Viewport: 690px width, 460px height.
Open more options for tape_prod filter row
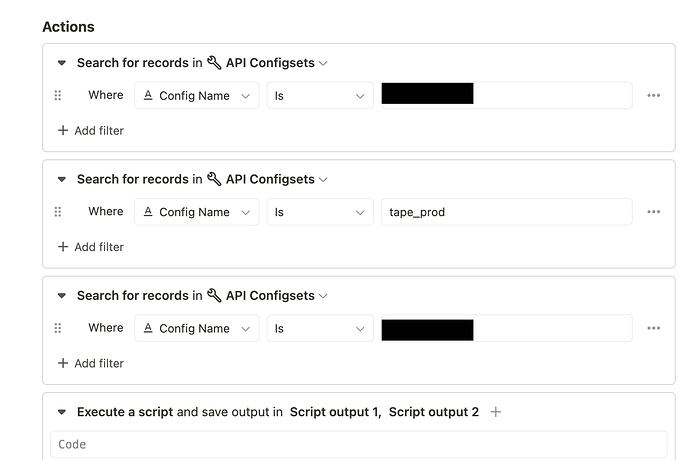coord(653,212)
